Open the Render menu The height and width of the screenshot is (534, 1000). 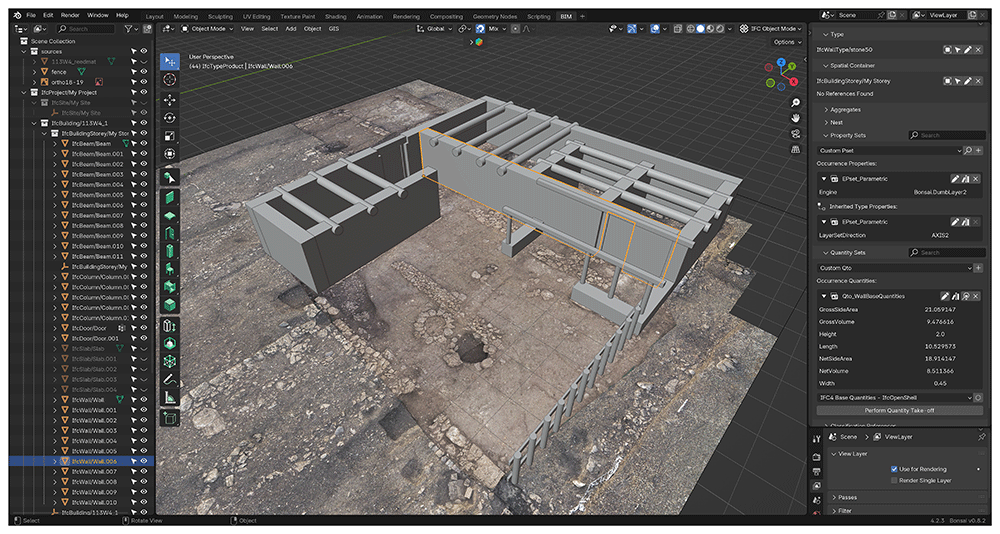pyautogui.click(x=70, y=15)
